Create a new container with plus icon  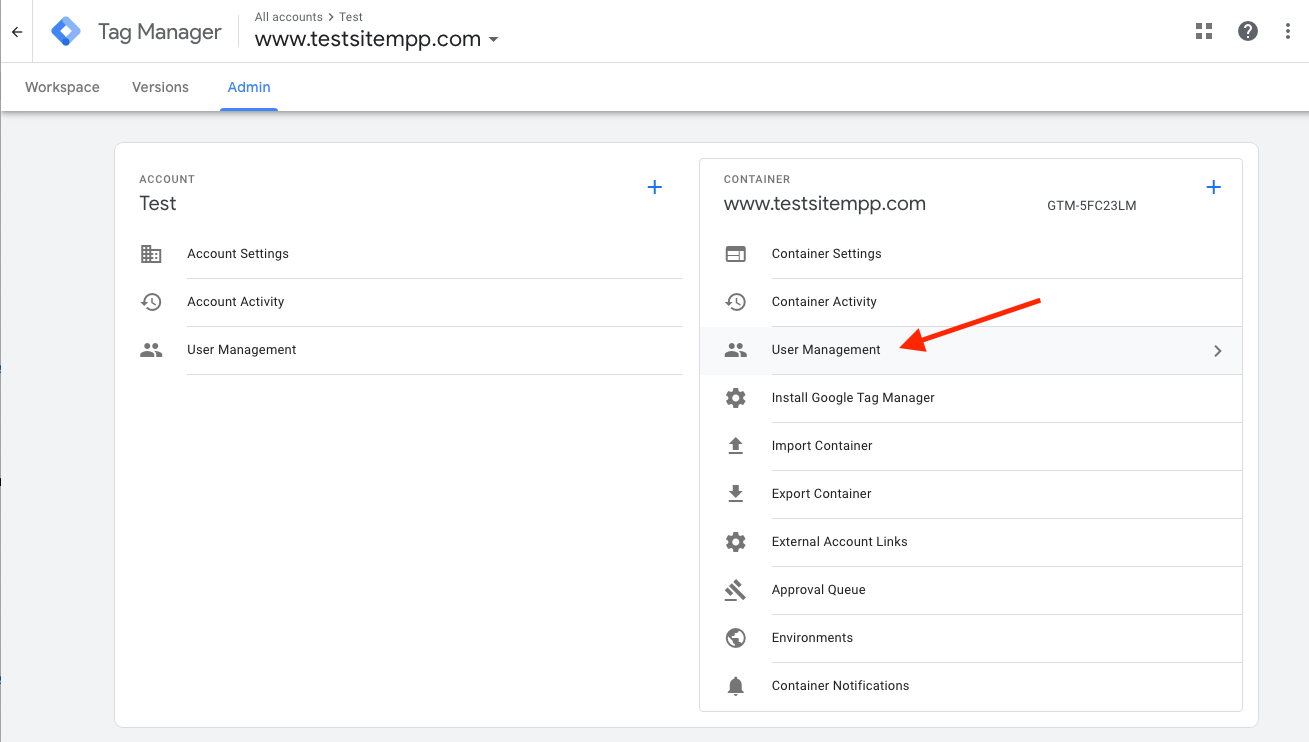coord(1213,187)
